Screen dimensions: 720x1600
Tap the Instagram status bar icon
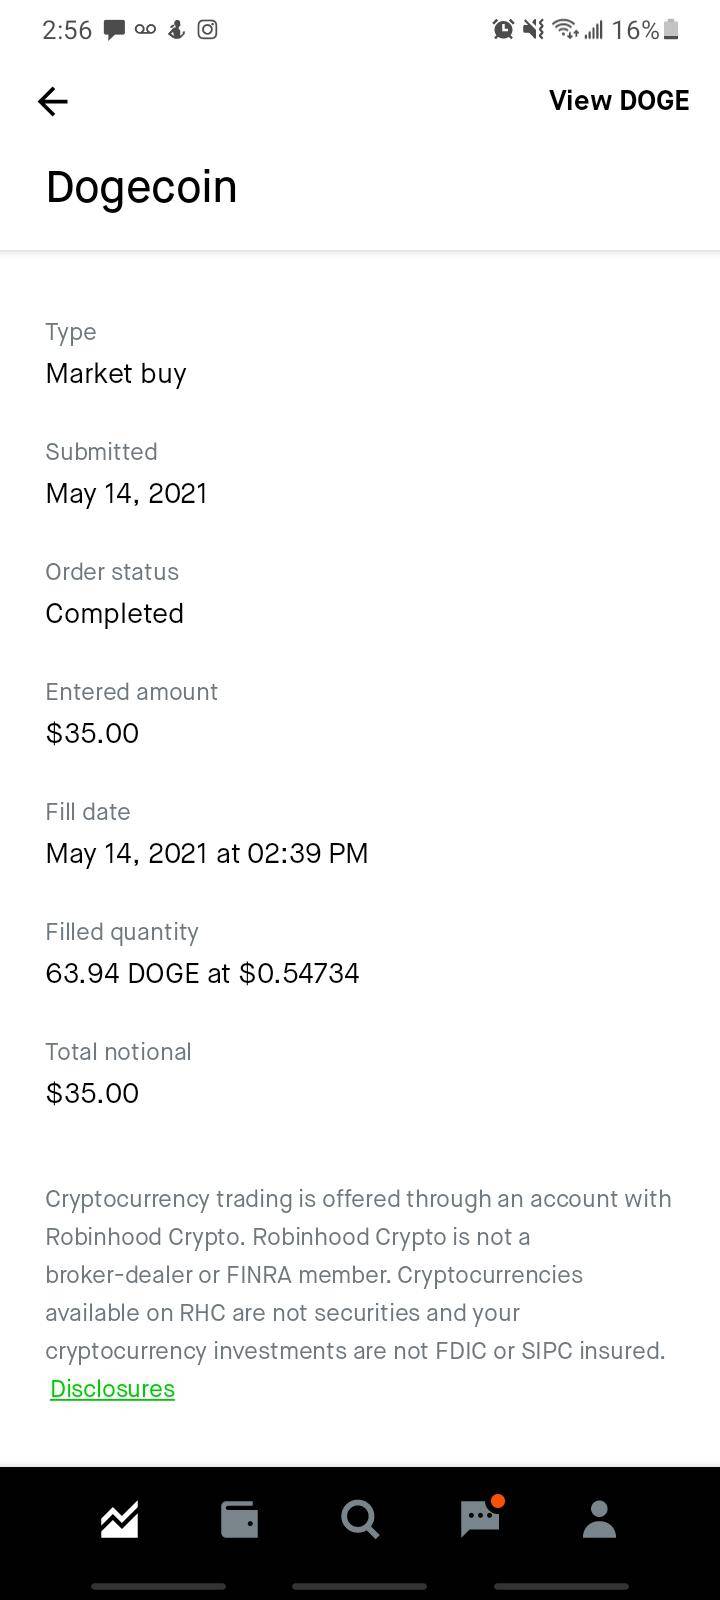tap(207, 30)
